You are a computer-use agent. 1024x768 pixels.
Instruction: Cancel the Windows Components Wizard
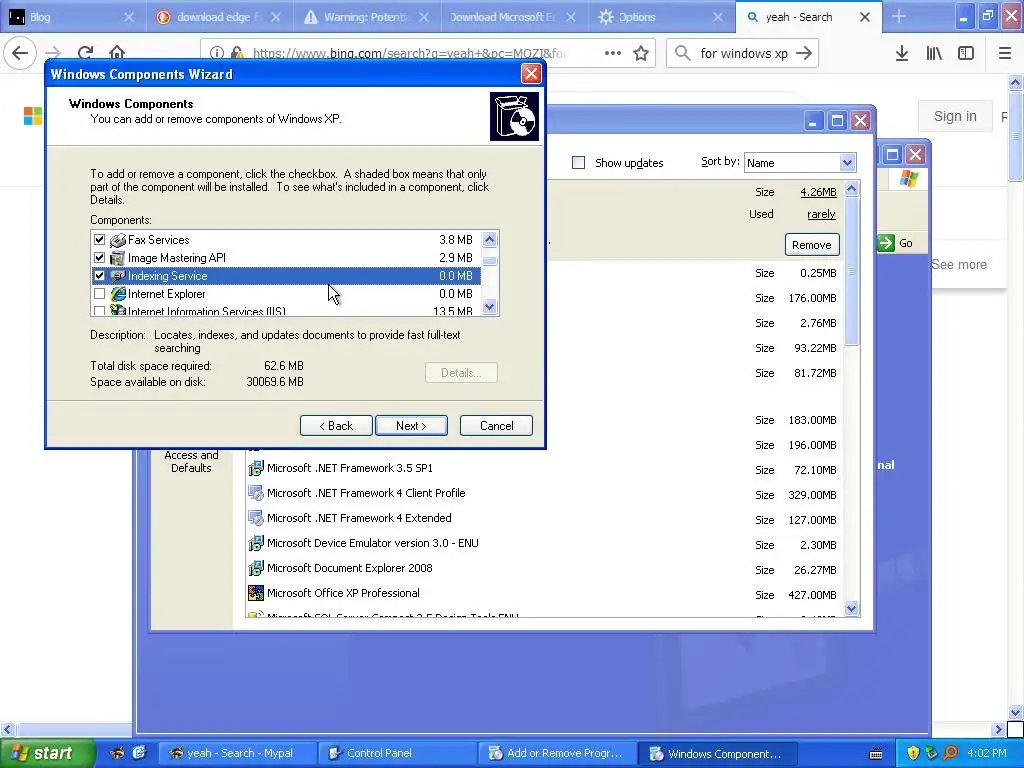tap(496, 426)
